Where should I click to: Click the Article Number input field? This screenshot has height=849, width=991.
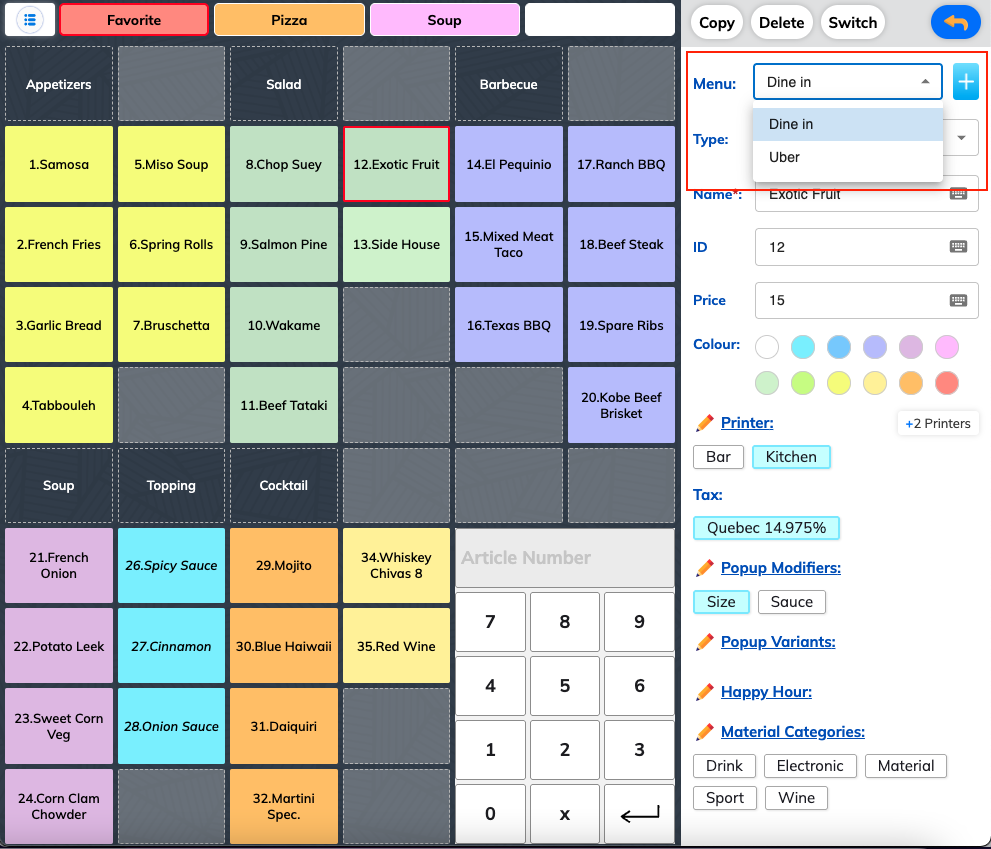pos(564,558)
